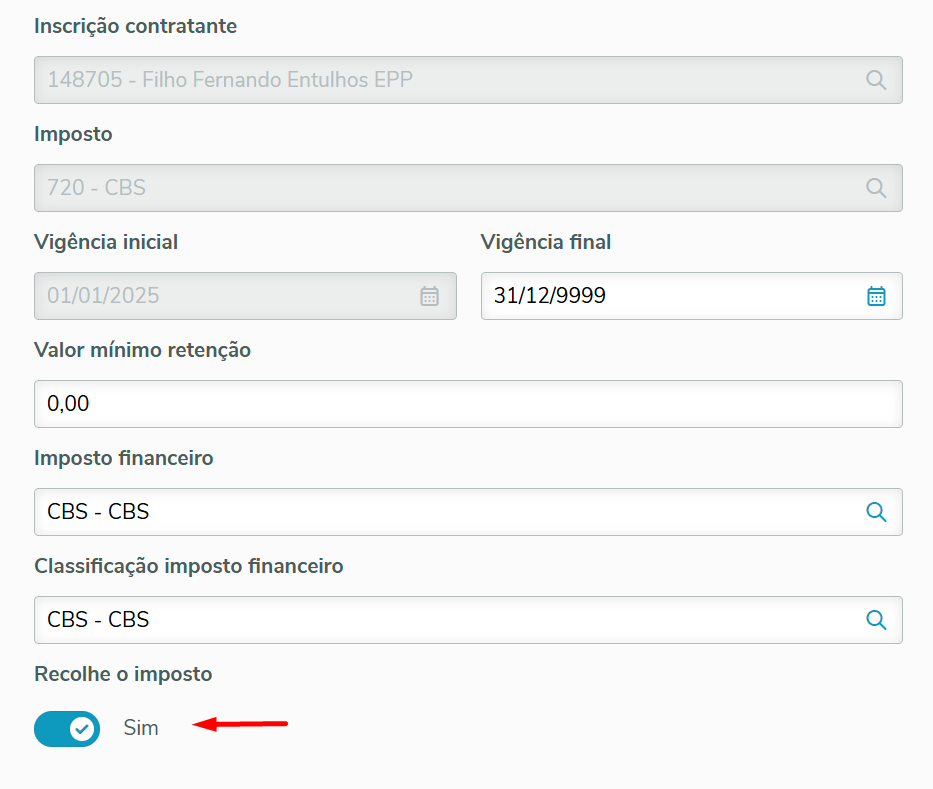Click the "Sim" text beside the switch
Viewport: 933px width, 789px height.
tap(141, 728)
